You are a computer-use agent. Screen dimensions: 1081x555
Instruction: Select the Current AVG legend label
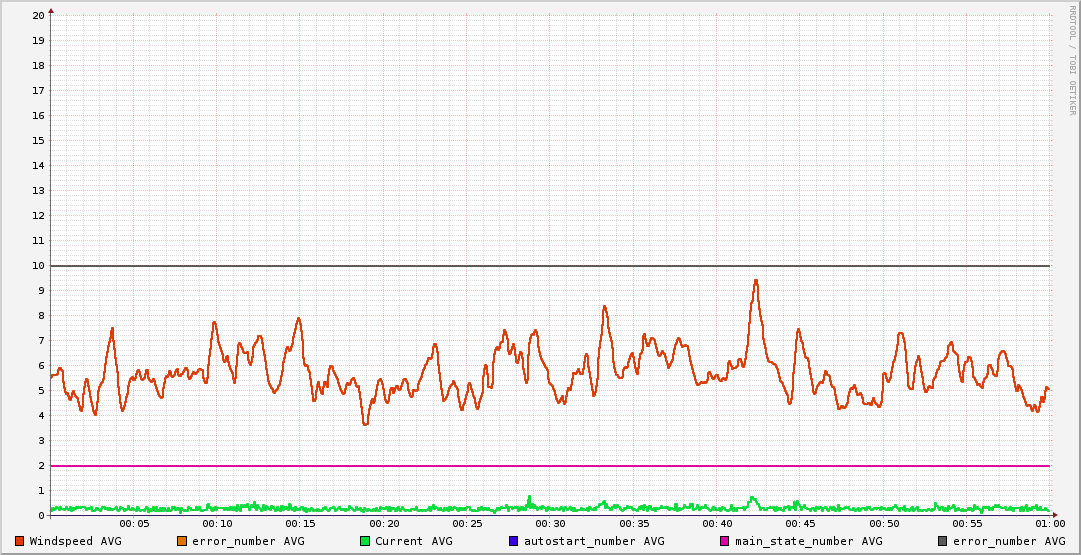pos(413,541)
